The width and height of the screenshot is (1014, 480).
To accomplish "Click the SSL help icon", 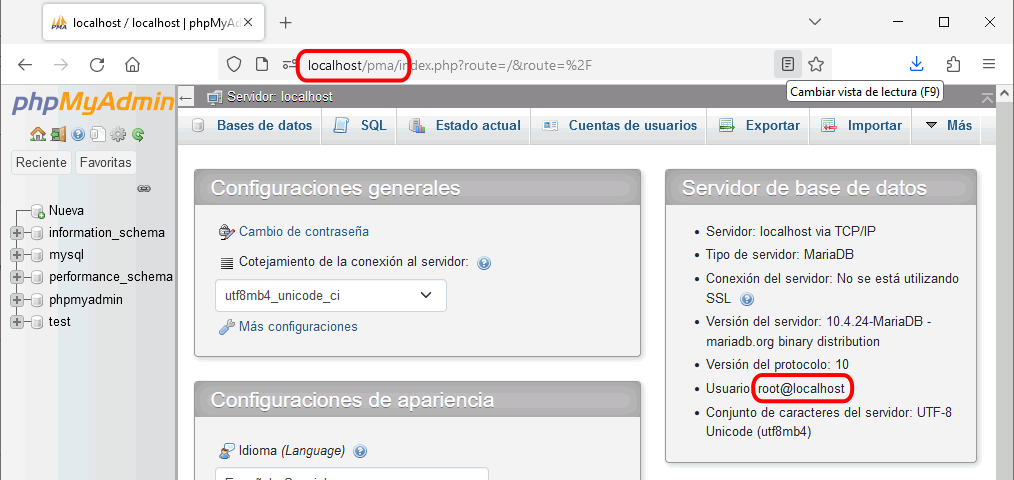I will point(746,299).
